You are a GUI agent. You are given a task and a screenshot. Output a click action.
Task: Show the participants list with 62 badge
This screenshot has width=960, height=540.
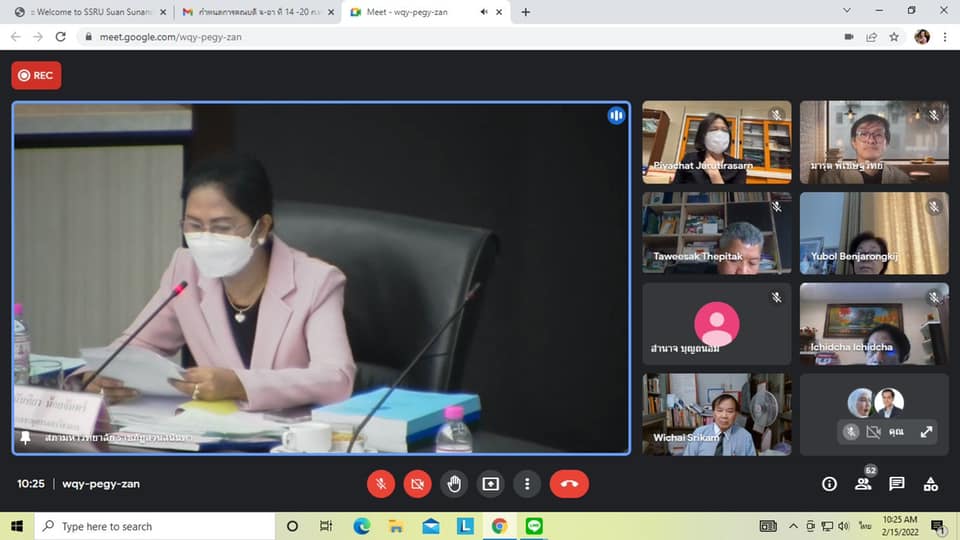[x=863, y=484]
